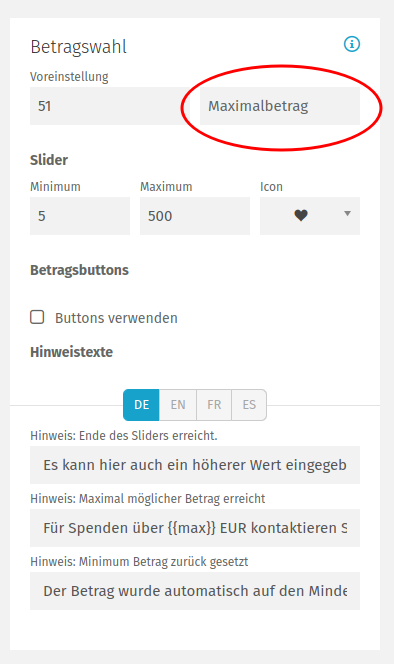Select the slider Maximum field with 500

pyautogui.click(x=195, y=216)
